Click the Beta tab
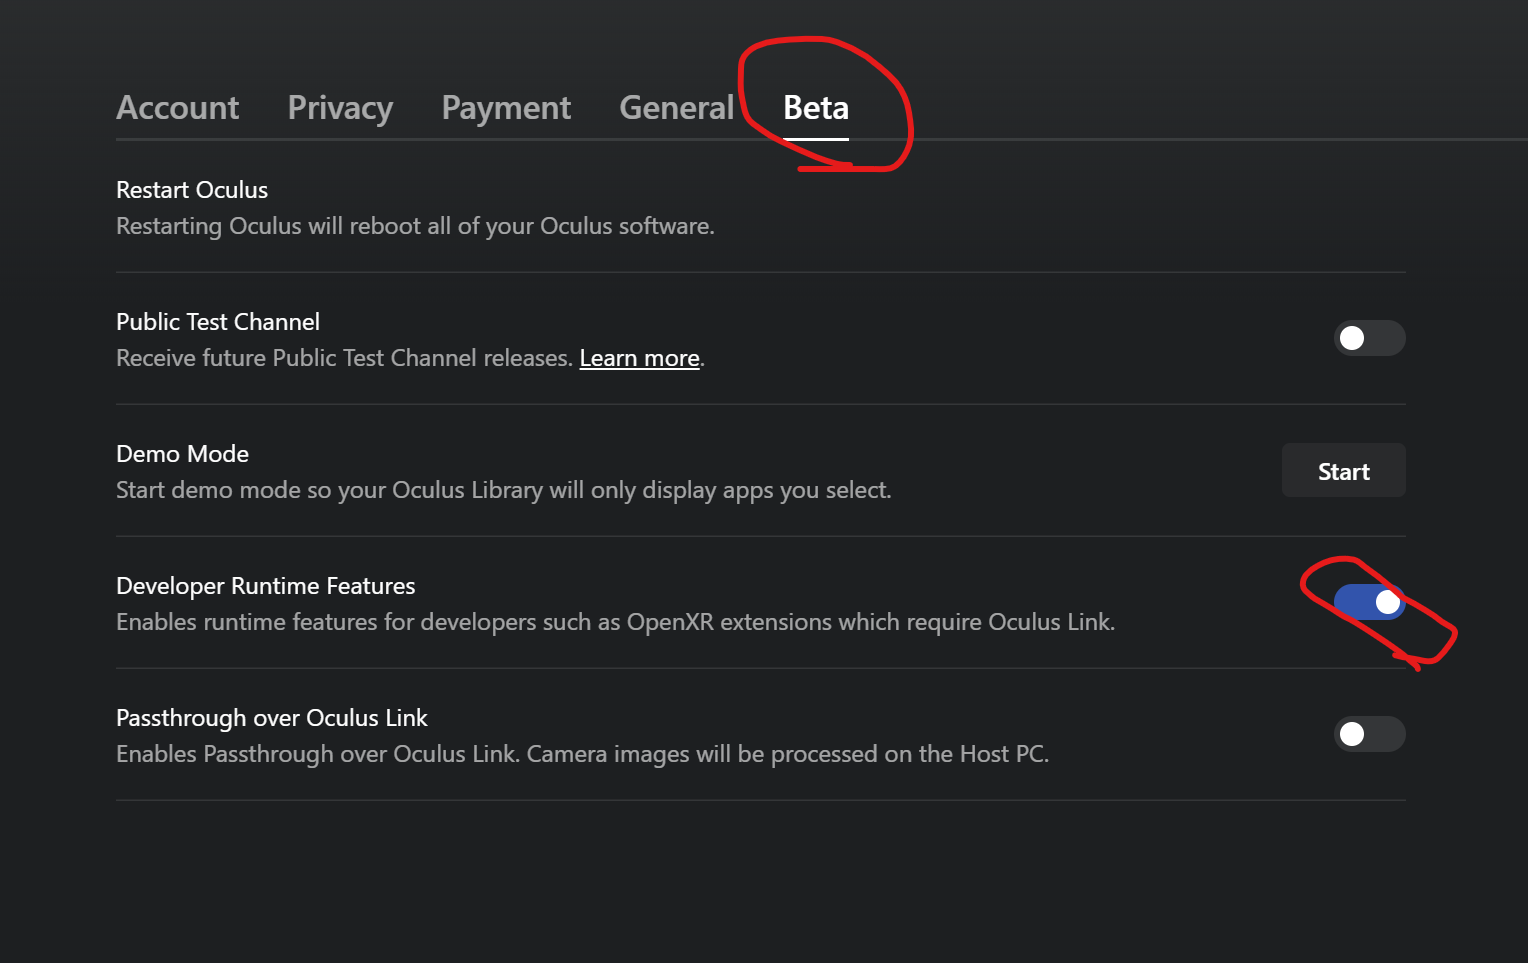The image size is (1528, 963). click(816, 108)
